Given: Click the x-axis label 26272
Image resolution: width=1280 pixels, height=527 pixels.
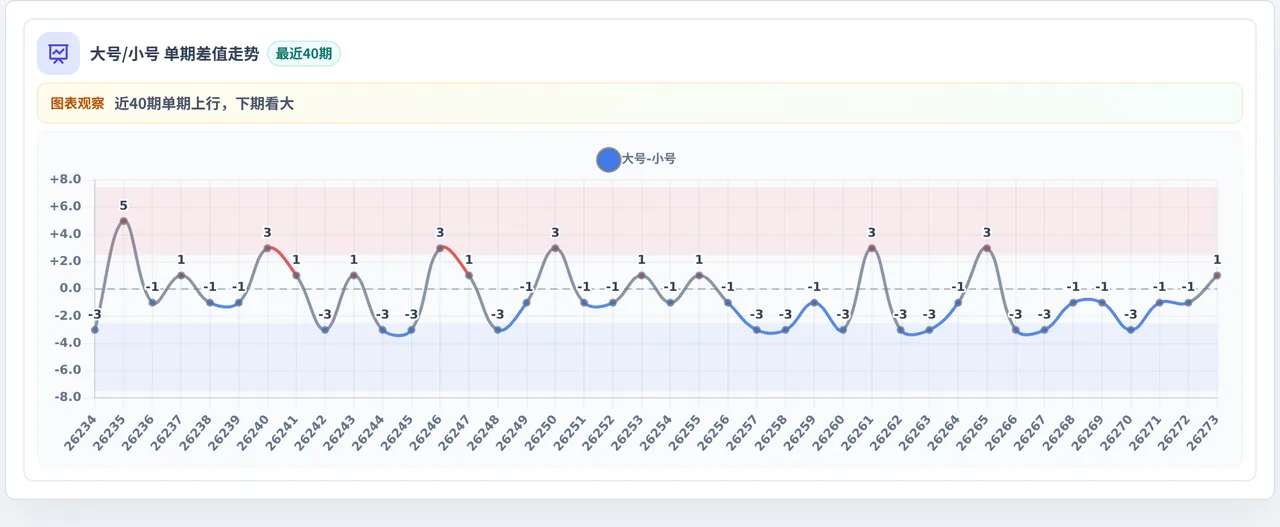Looking at the screenshot, I should click(1174, 433).
